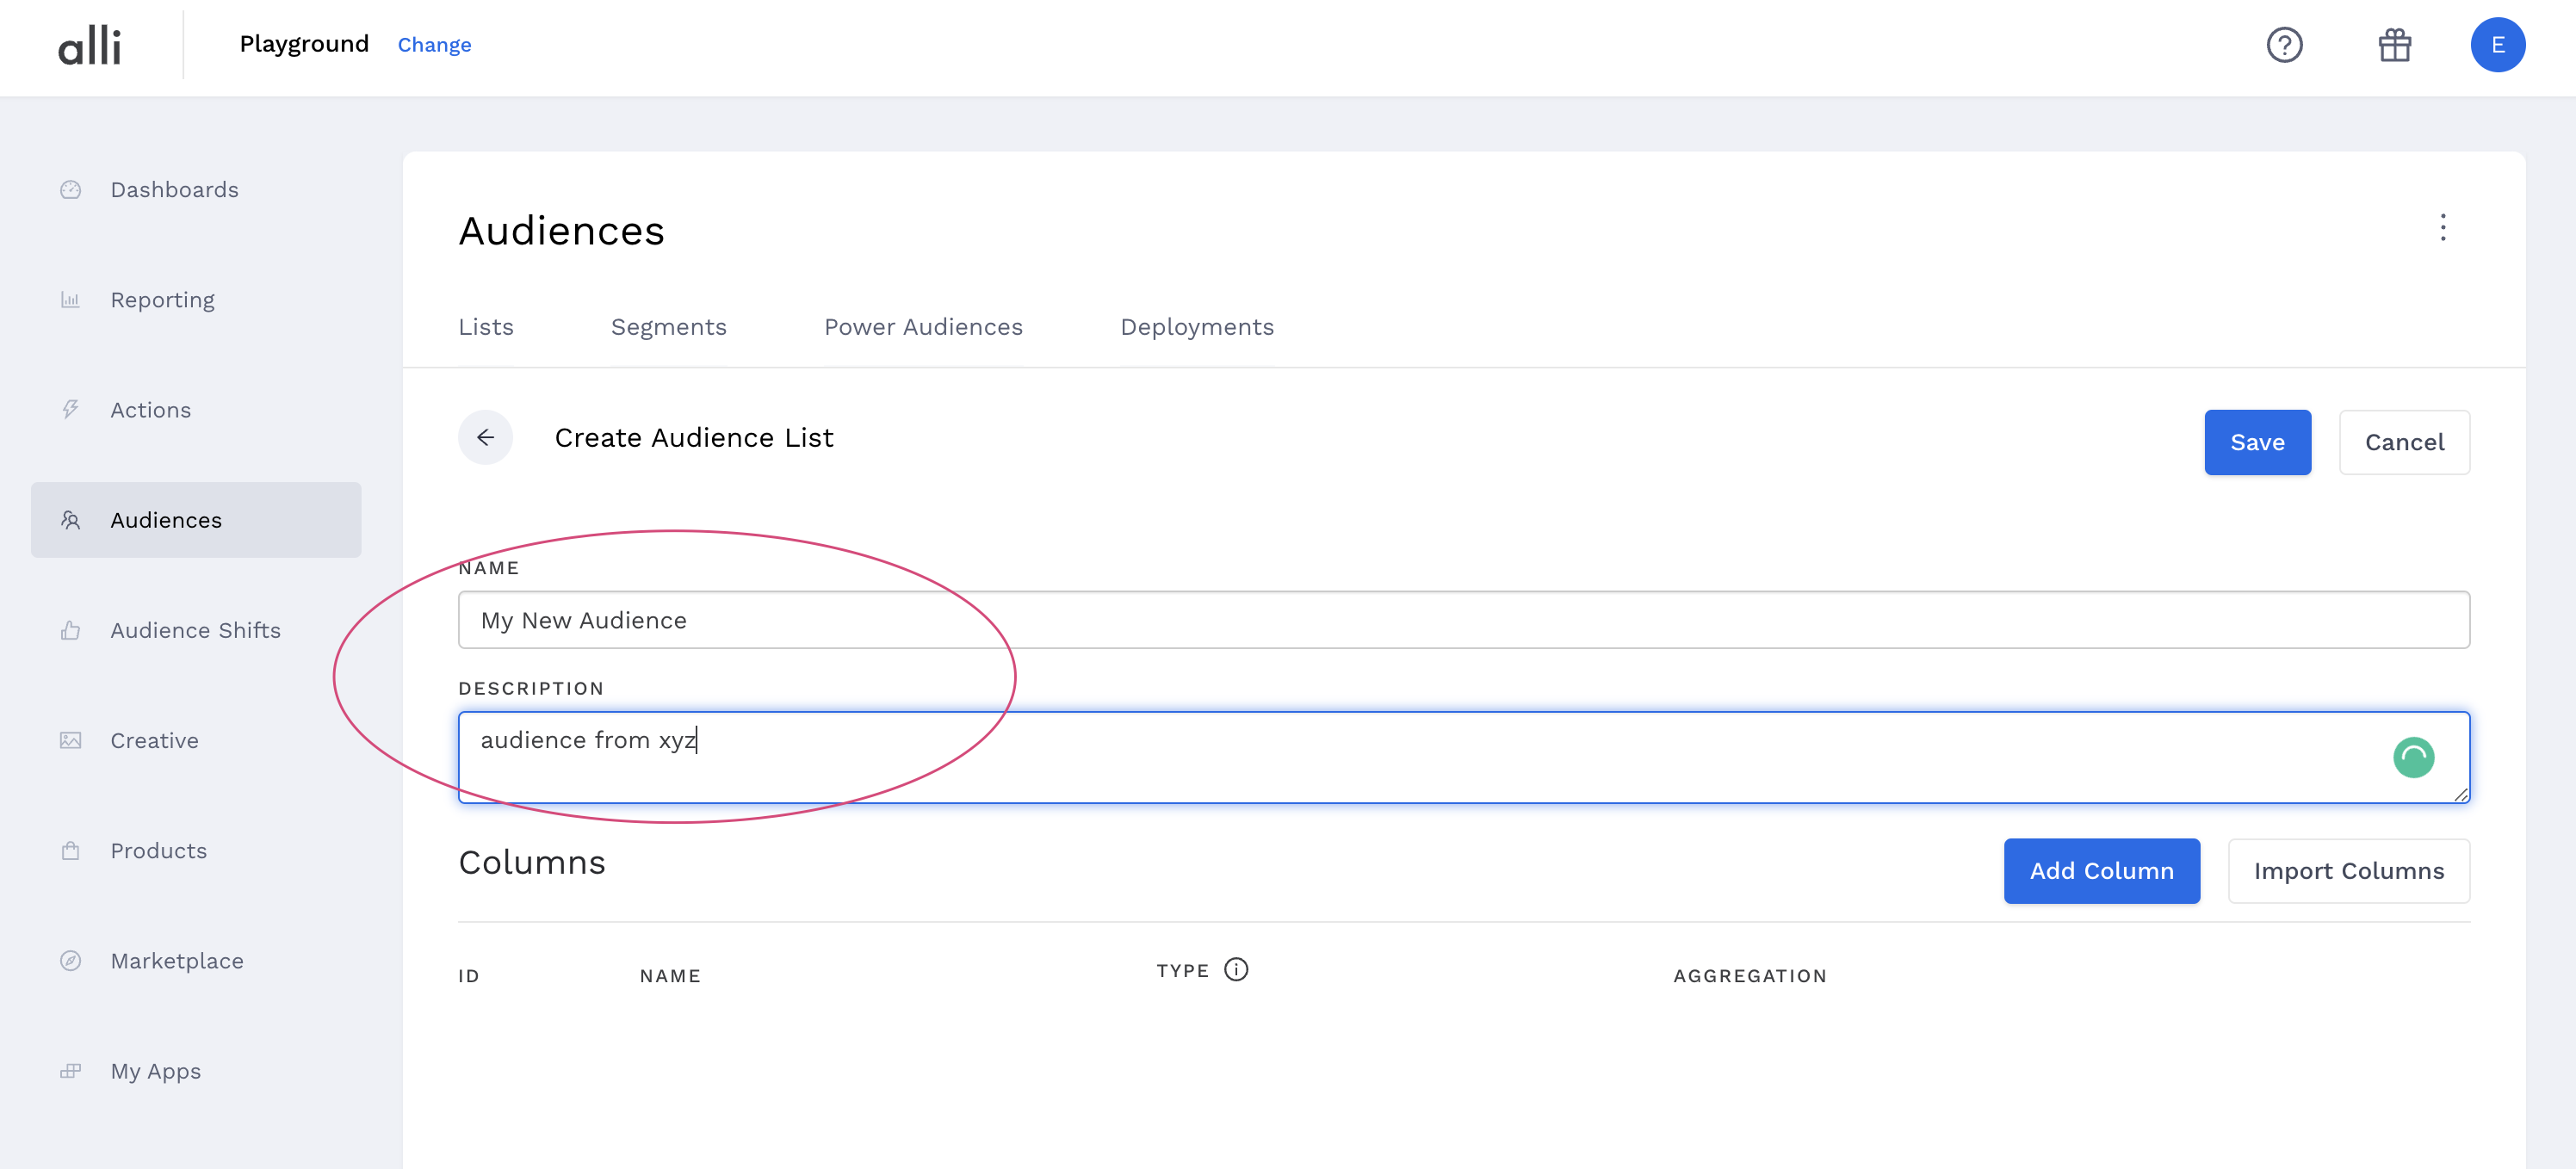Open the user avatar E menu
This screenshot has height=1169, width=2576.
pos(2497,45)
